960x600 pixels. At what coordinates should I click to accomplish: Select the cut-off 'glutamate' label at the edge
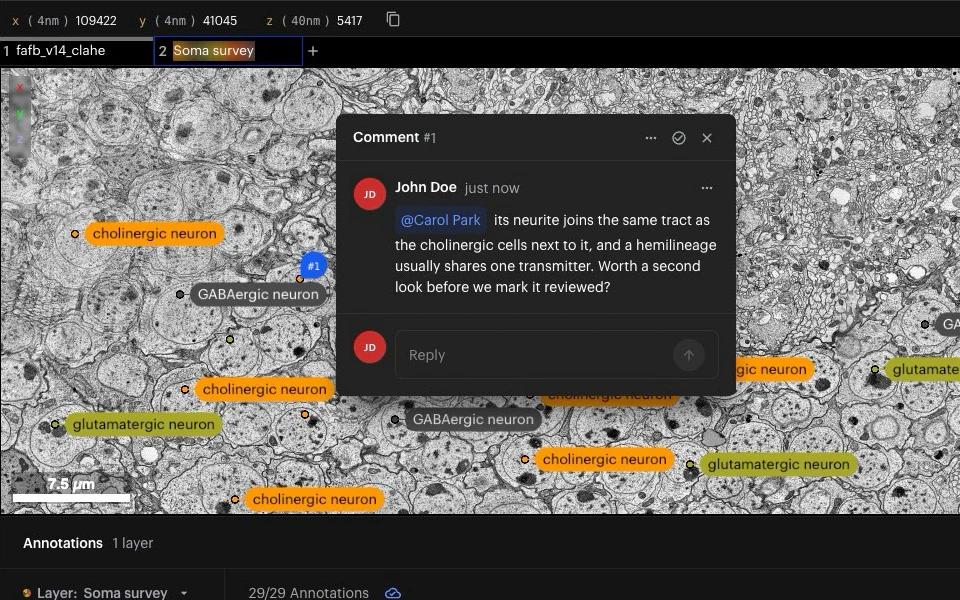tap(922, 369)
